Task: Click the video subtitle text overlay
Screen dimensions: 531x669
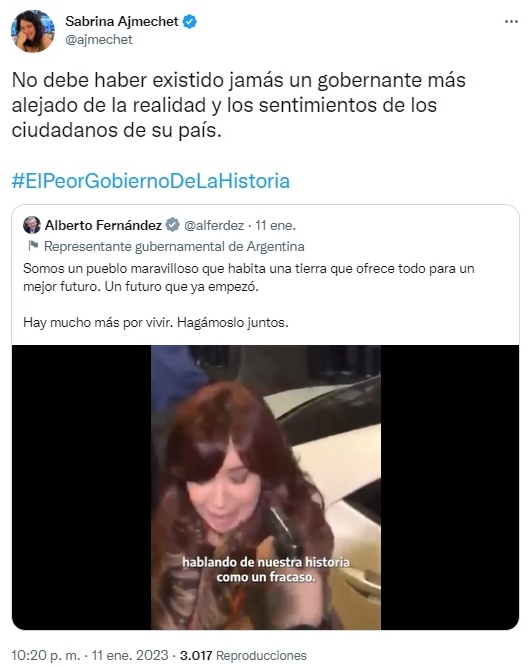Action: (x=266, y=570)
